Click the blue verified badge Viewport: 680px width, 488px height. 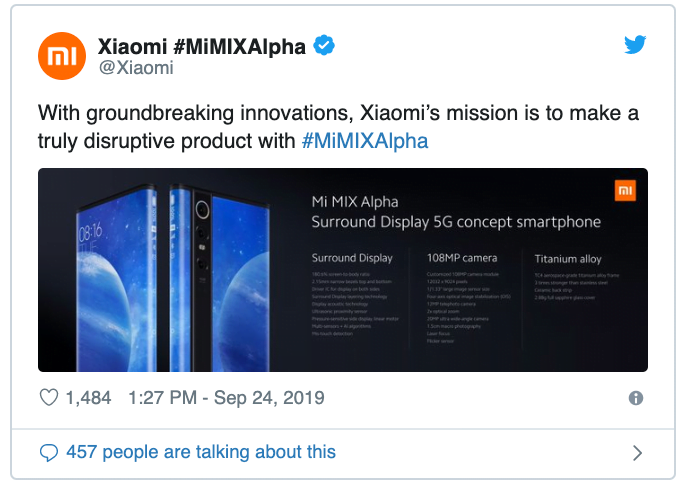tap(324, 46)
